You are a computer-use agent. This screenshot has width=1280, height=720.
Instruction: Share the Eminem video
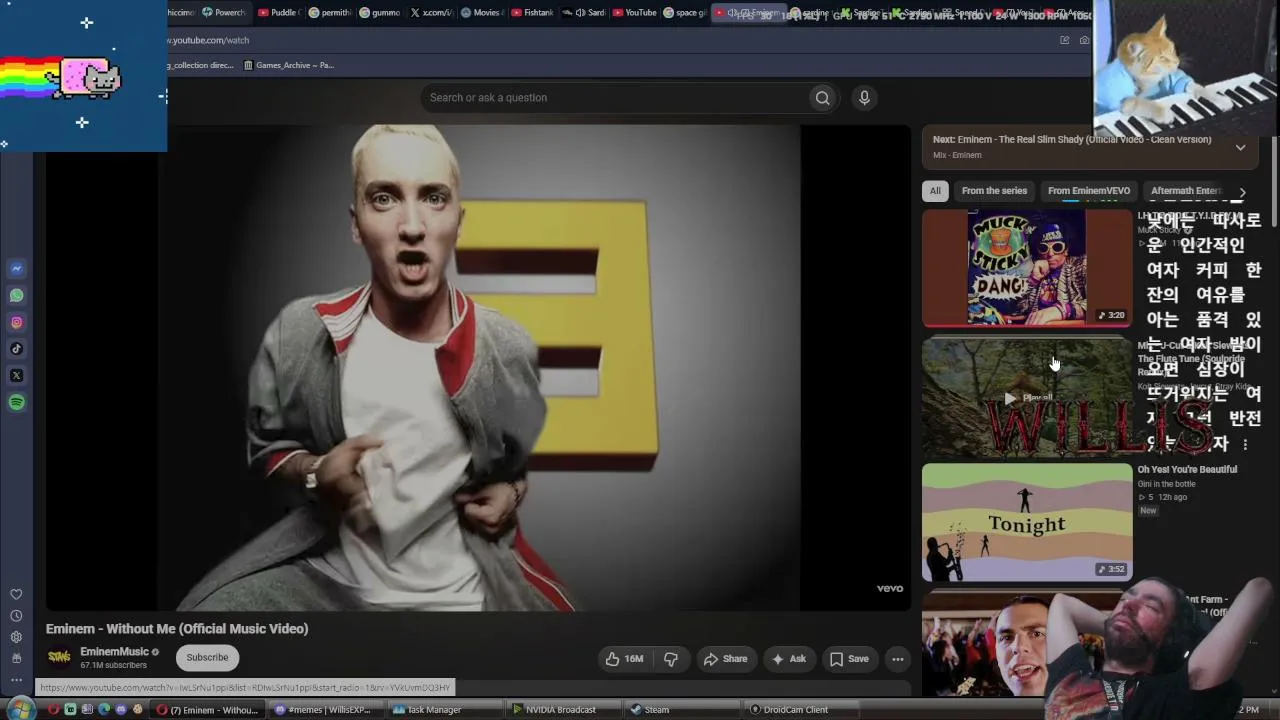(x=725, y=659)
